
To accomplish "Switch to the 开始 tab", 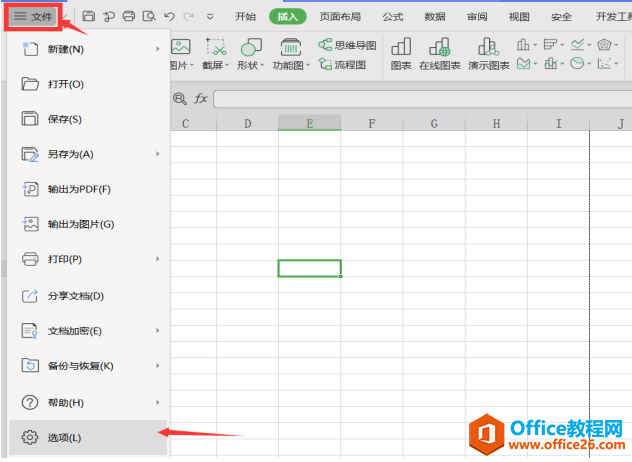I will [x=245, y=17].
